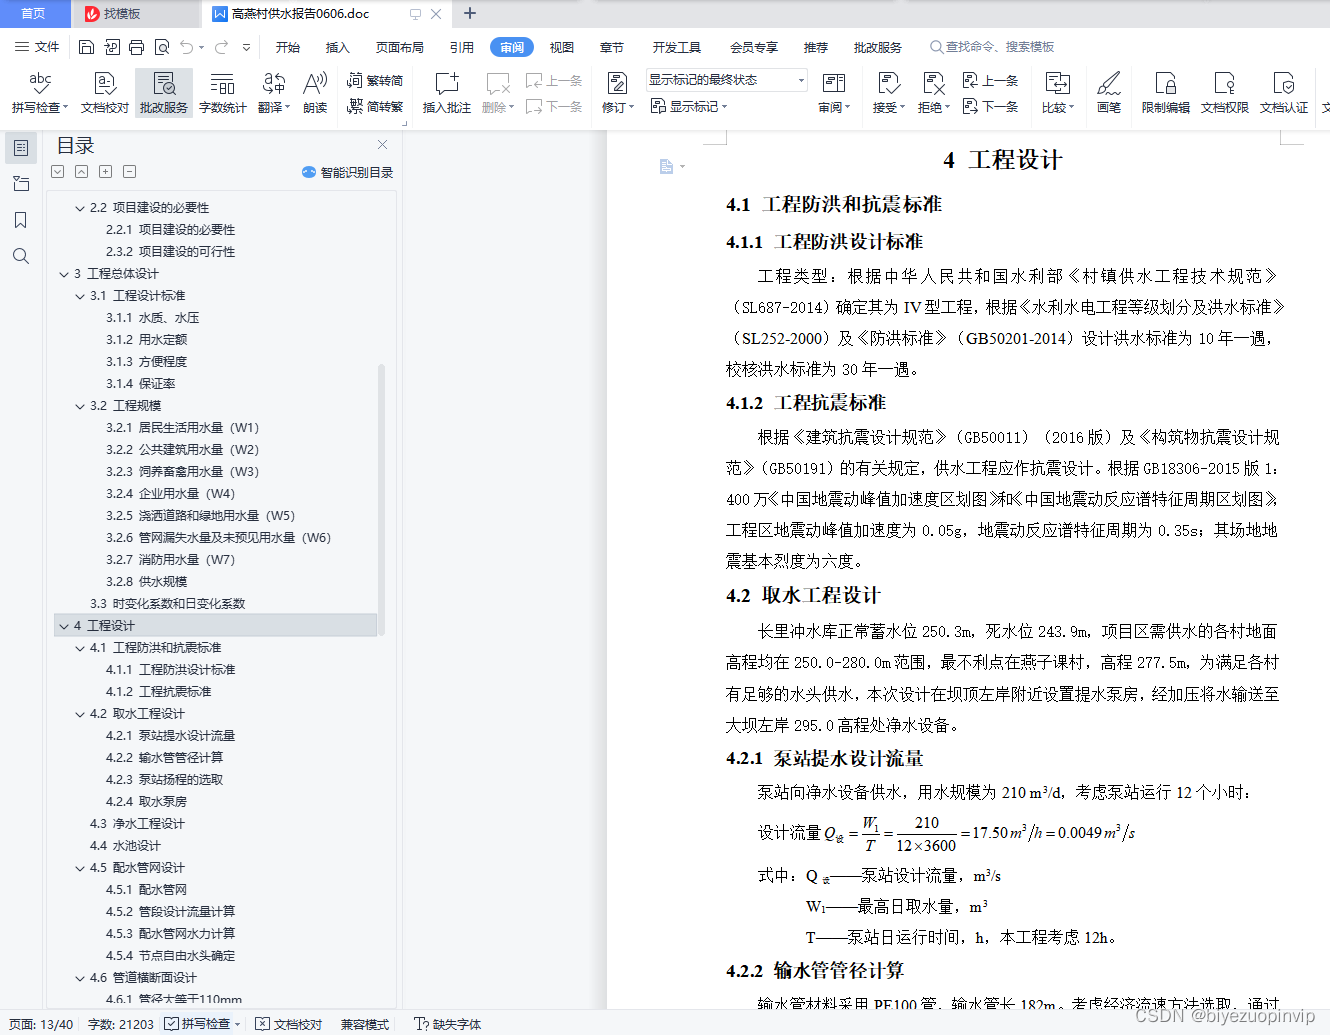Open the 审阅 review pane button

click(834, 93)
